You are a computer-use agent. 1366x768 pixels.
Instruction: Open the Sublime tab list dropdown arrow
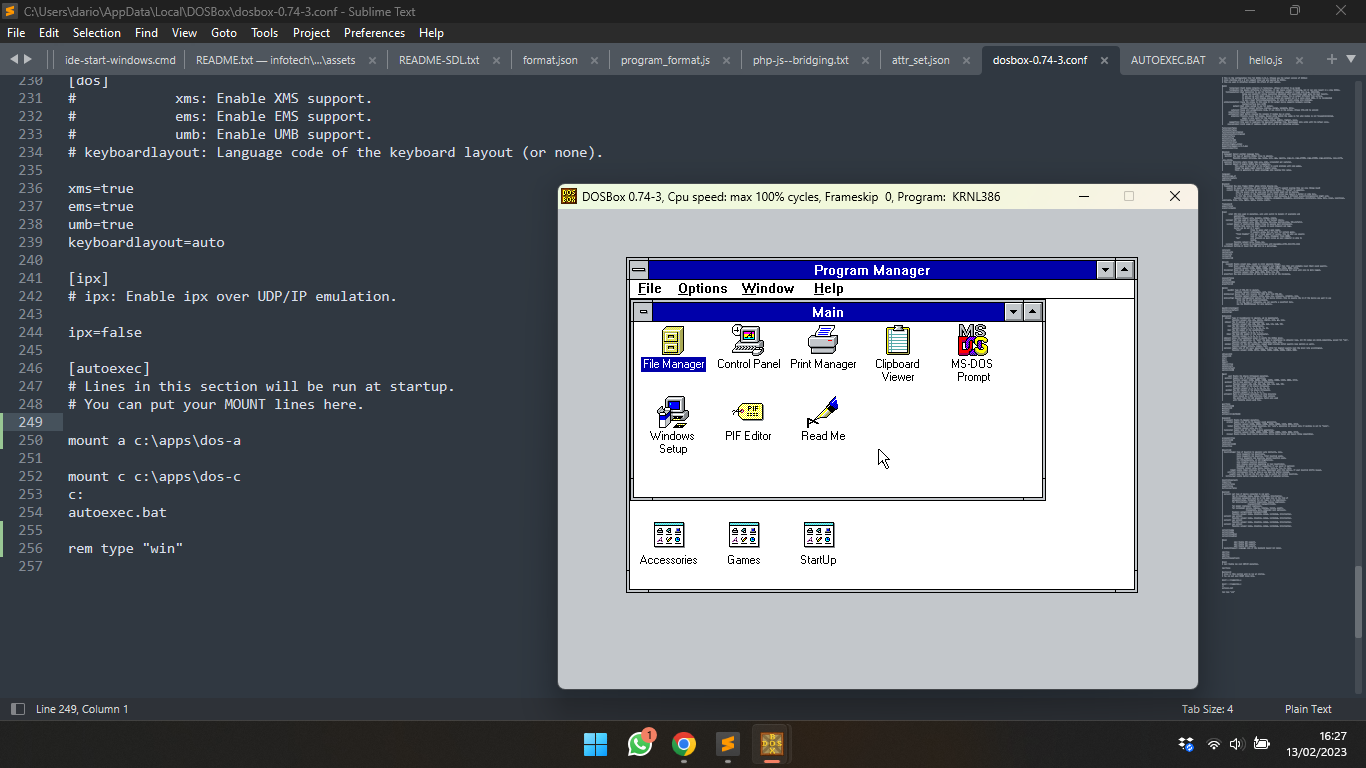(1350, 59)
